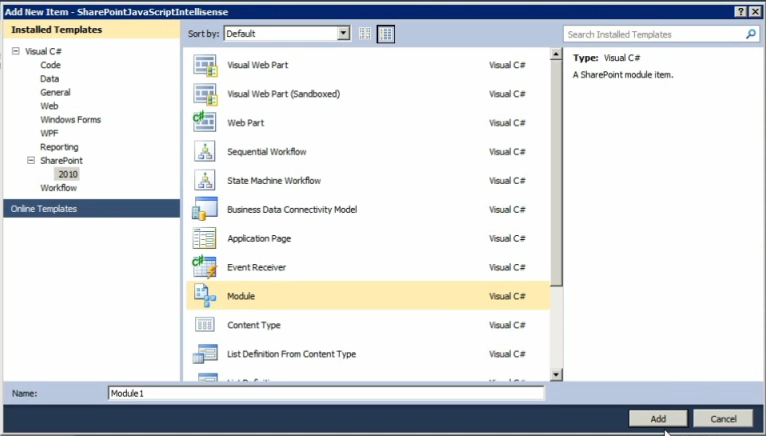The width and height of the screenshot is (766, 436).
Task: Open the dialog help question mark
Action: click(741, 12)
